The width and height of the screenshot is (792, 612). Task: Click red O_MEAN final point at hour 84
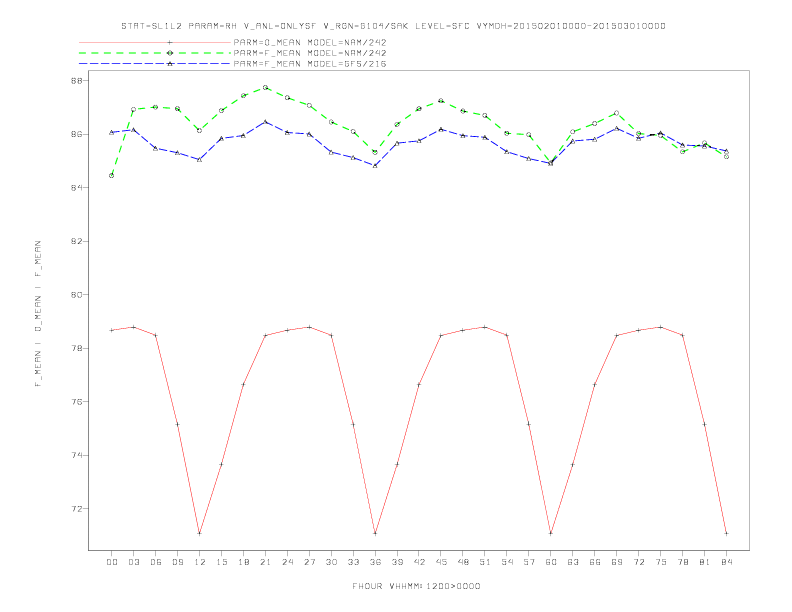point(726,533)
